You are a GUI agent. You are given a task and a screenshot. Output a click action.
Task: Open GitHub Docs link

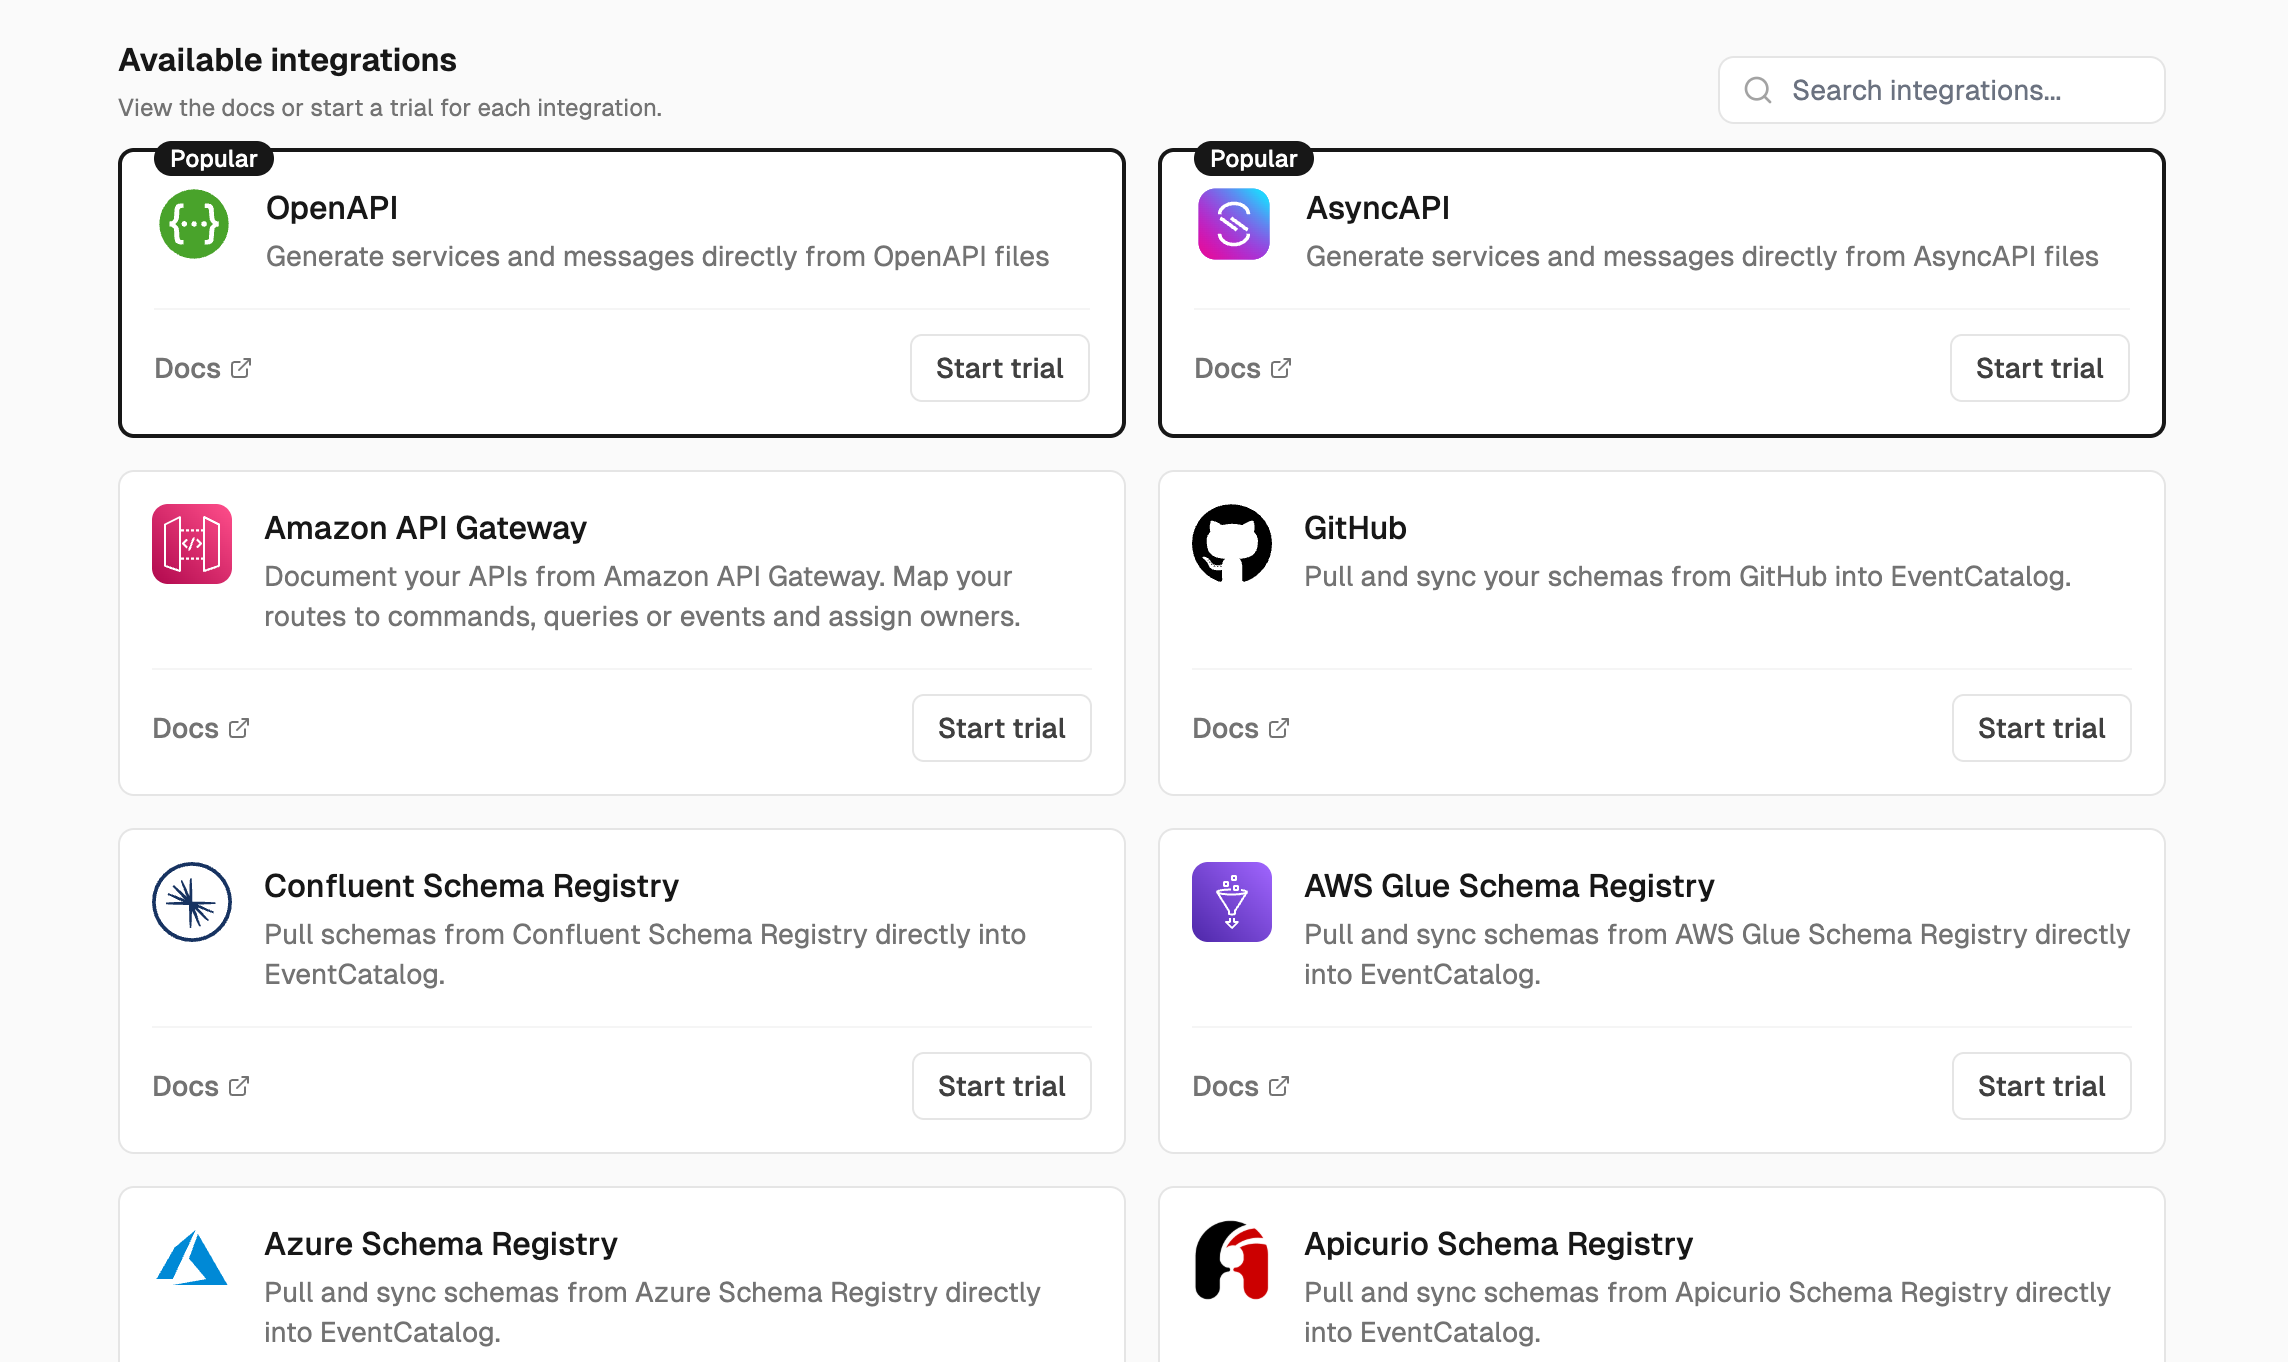(1241, 728)
